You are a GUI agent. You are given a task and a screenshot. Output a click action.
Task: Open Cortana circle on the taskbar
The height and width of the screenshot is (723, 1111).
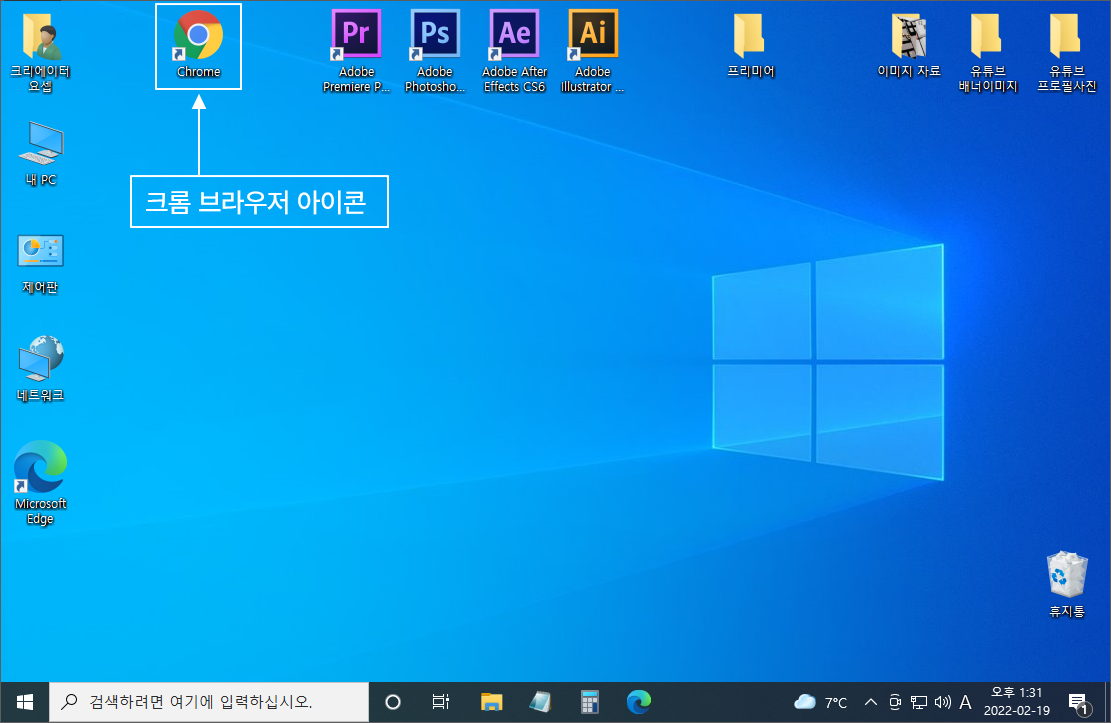point(393,702)
